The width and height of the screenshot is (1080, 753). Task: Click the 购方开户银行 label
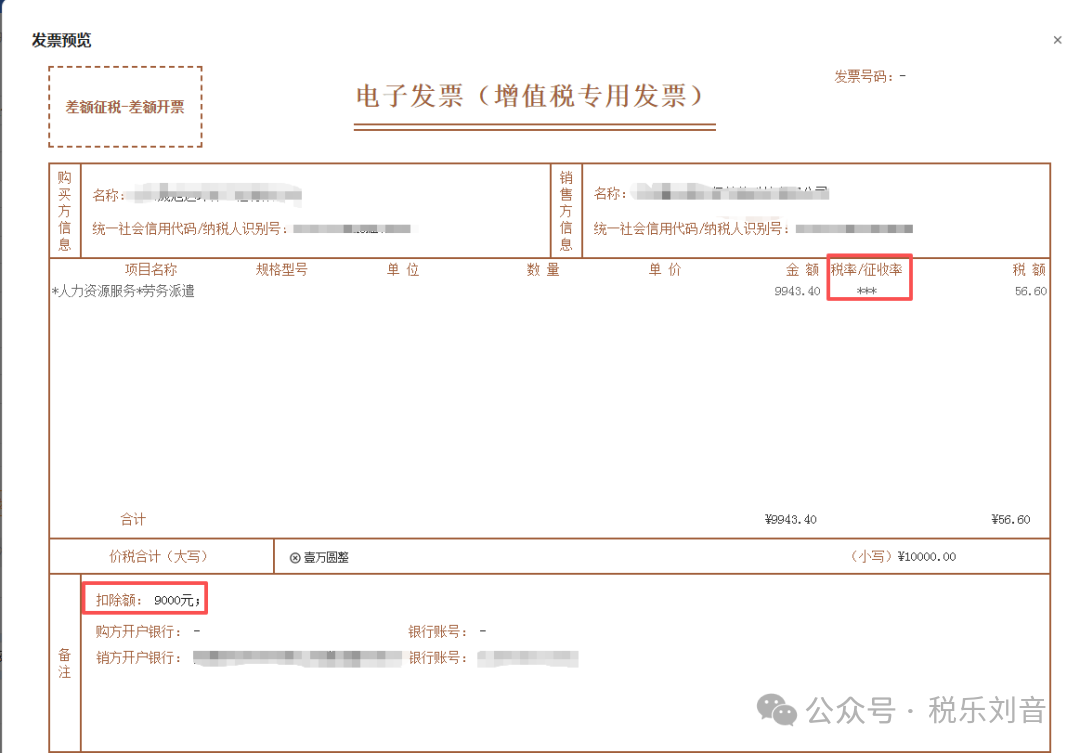click(139, 632)
